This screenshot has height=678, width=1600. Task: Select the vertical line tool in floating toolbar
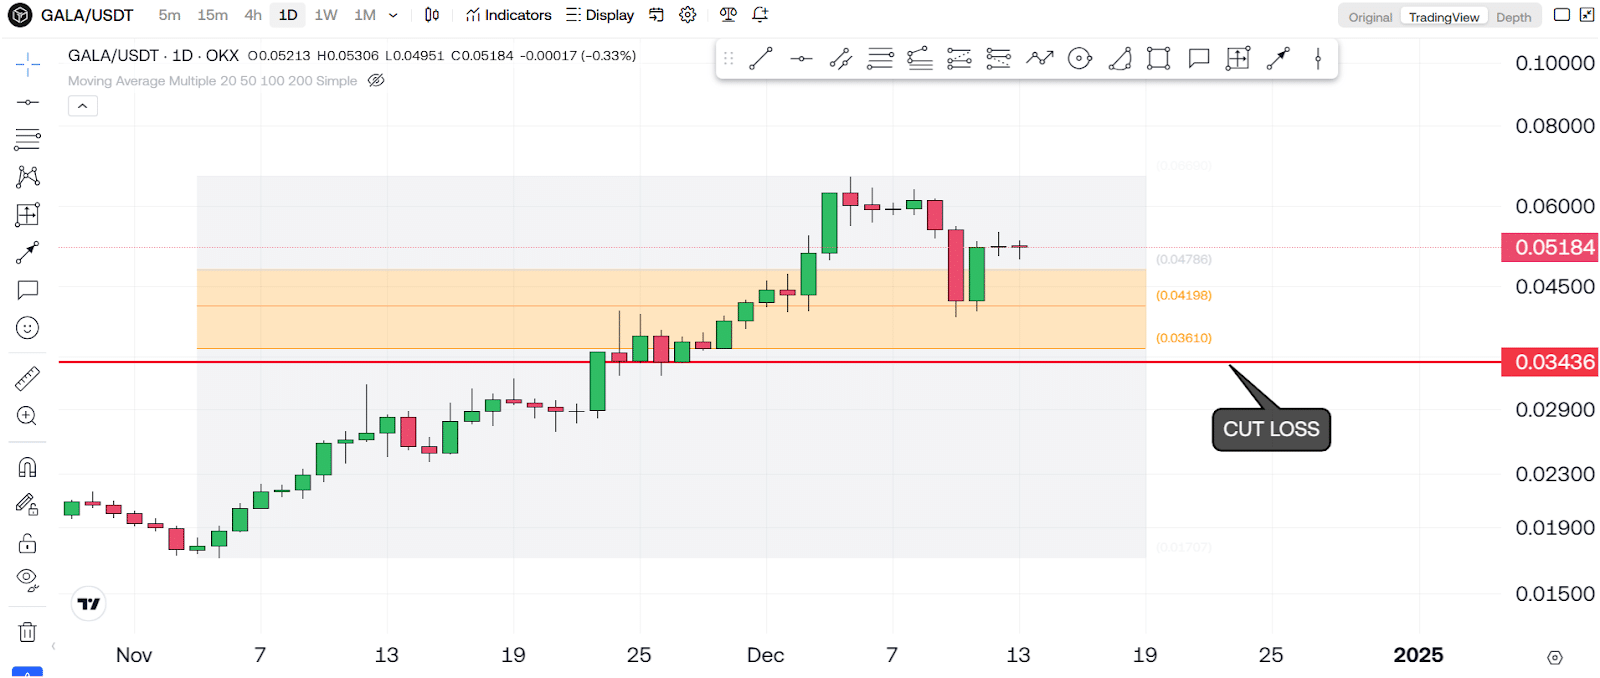[1318, 59]
